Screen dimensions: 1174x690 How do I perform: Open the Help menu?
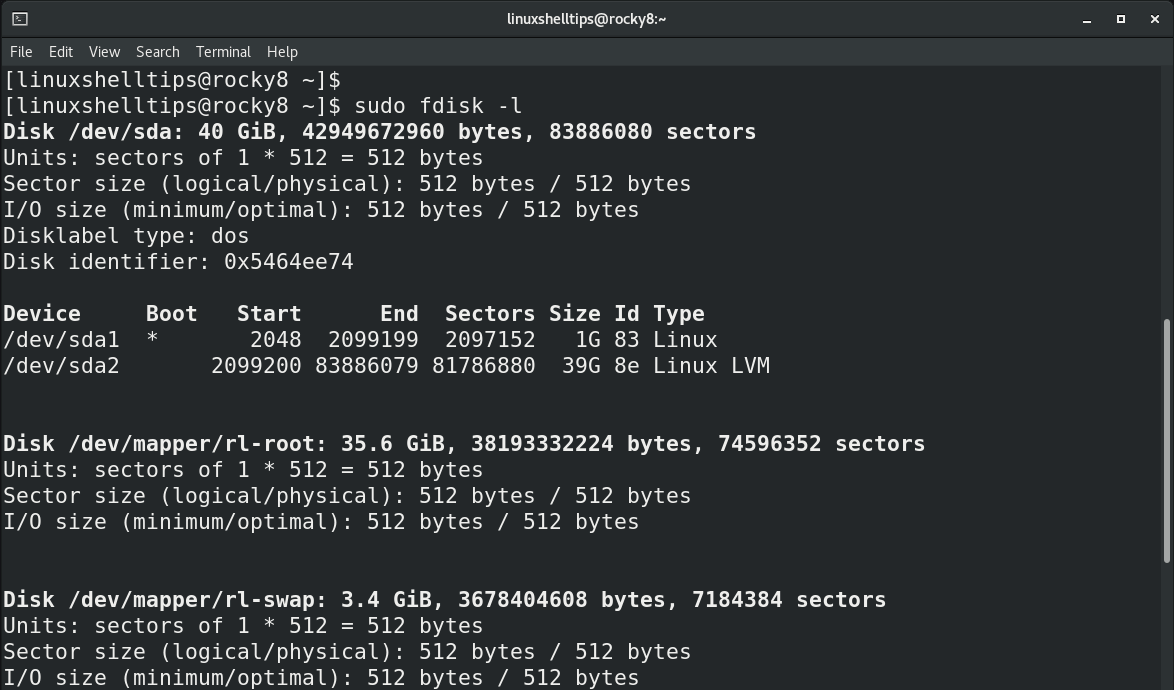pyautogui.click(x=282, y=52)
